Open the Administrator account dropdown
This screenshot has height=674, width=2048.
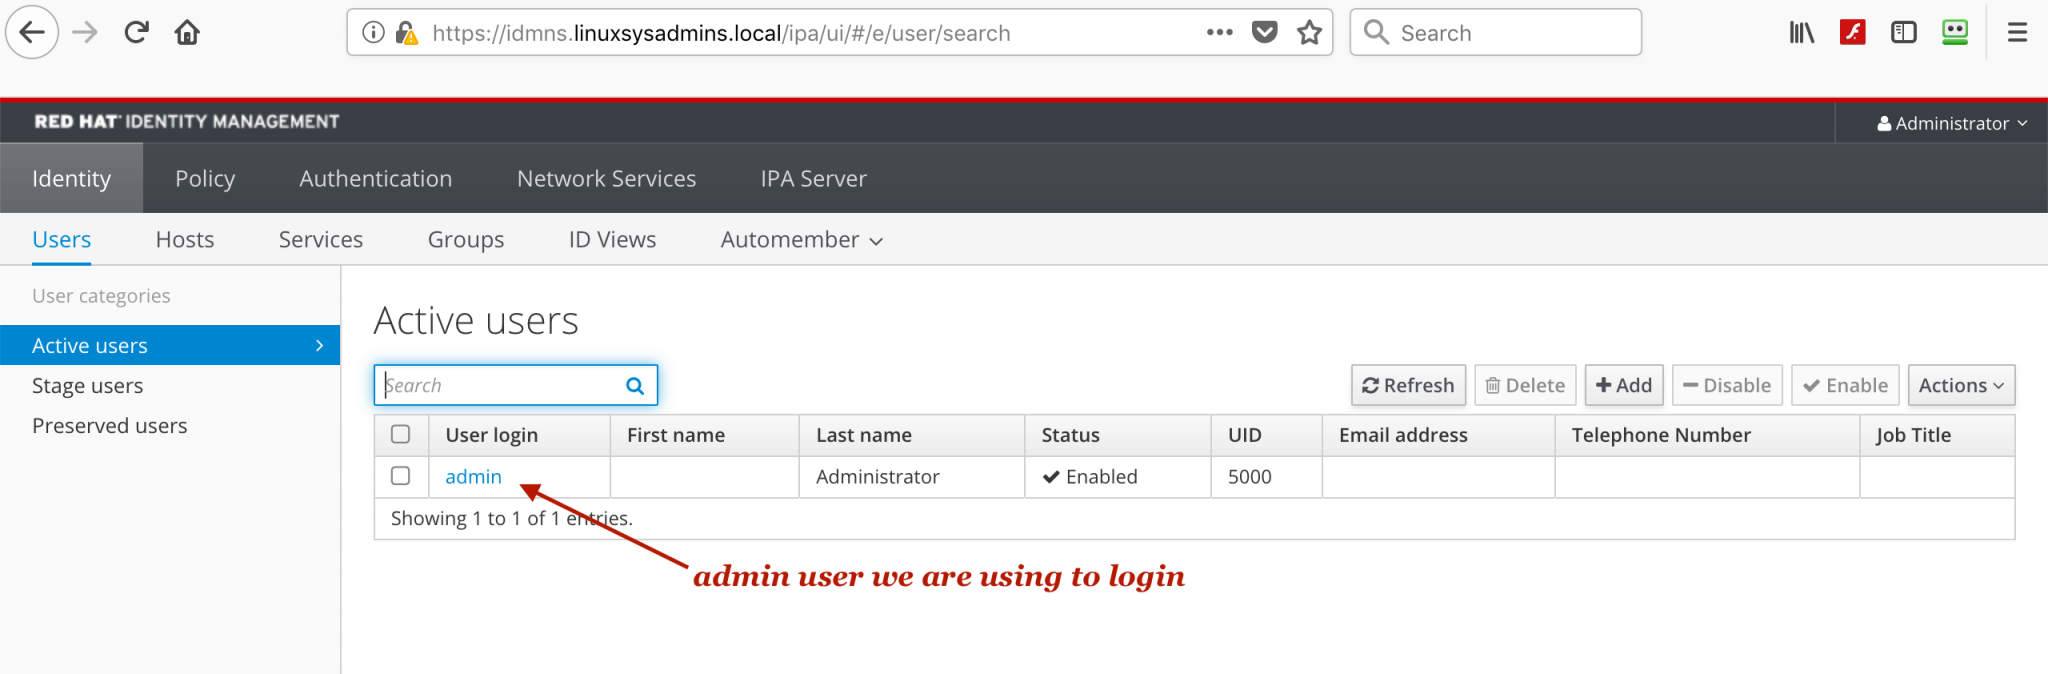tap(1952, 123)
